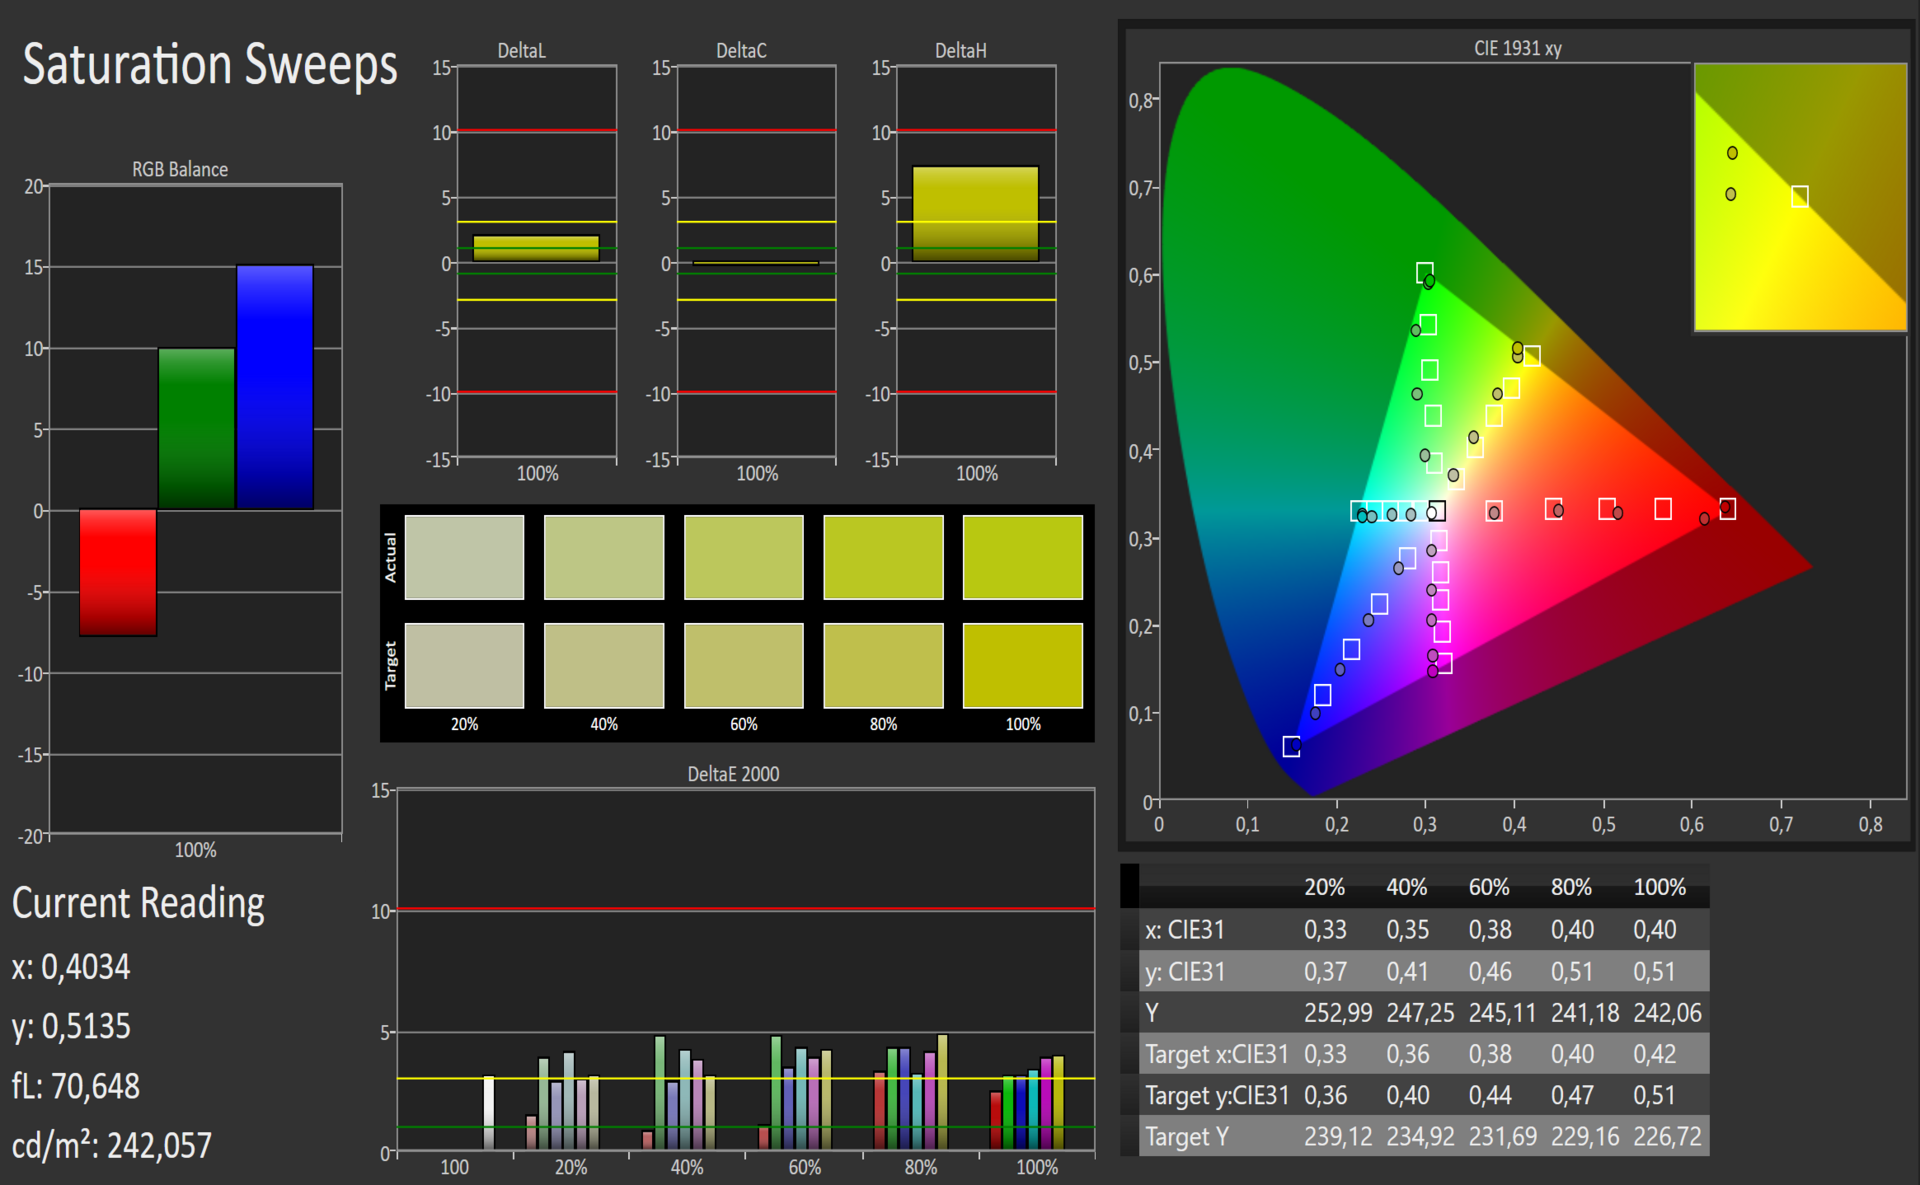
Task: Click the Actual 20% yellow swatch
Action: click(464, 557)
